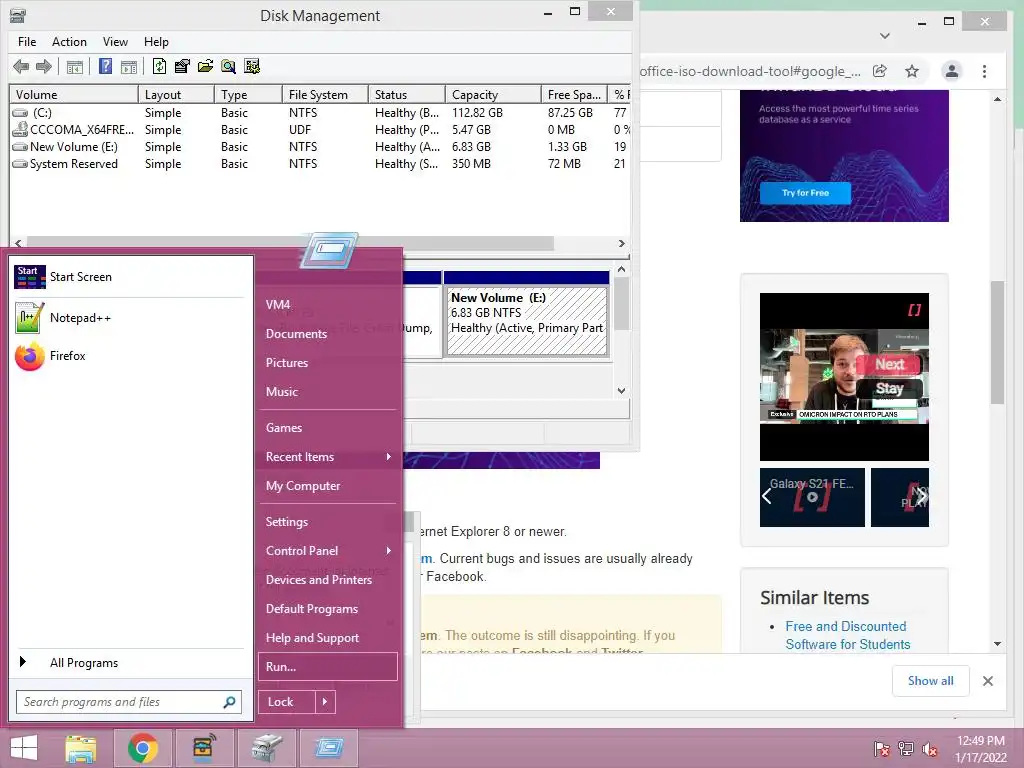This screenshot has height=768, width=1024.
Task: Select the (C:) volume drive icon
Action: [x=20, y=113]
